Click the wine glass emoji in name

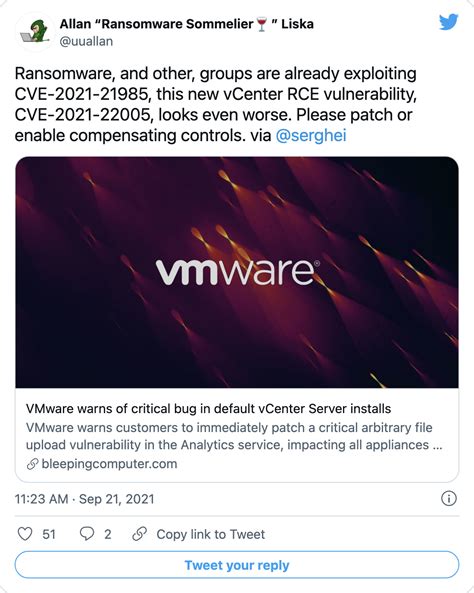coord(261,25)
